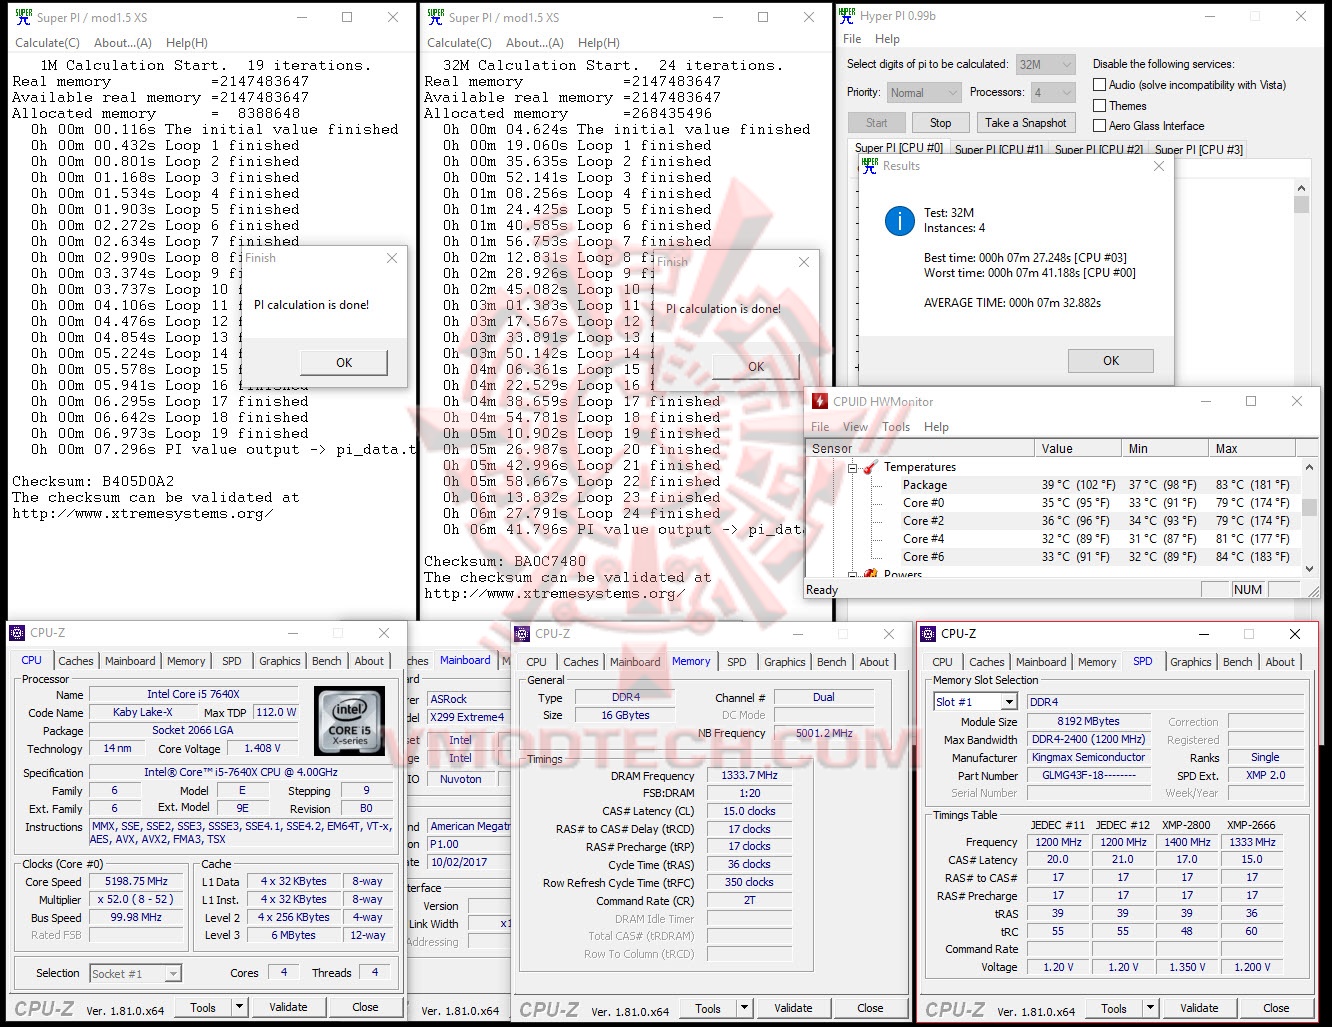Click the Intel Core i5 7640X name field
The height and width of the screenshot is (1027, 1332).
point(193,694)
